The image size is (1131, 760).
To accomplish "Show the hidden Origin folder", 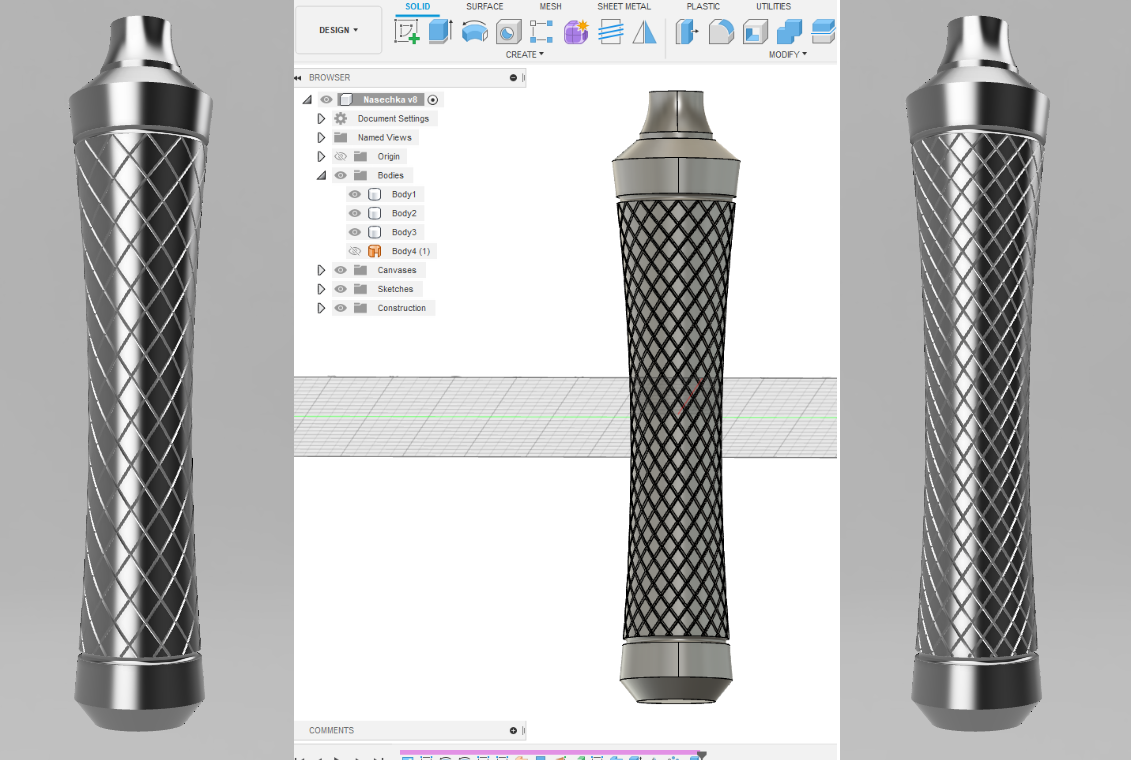I will pyautogui.click(x=340, y=156).
